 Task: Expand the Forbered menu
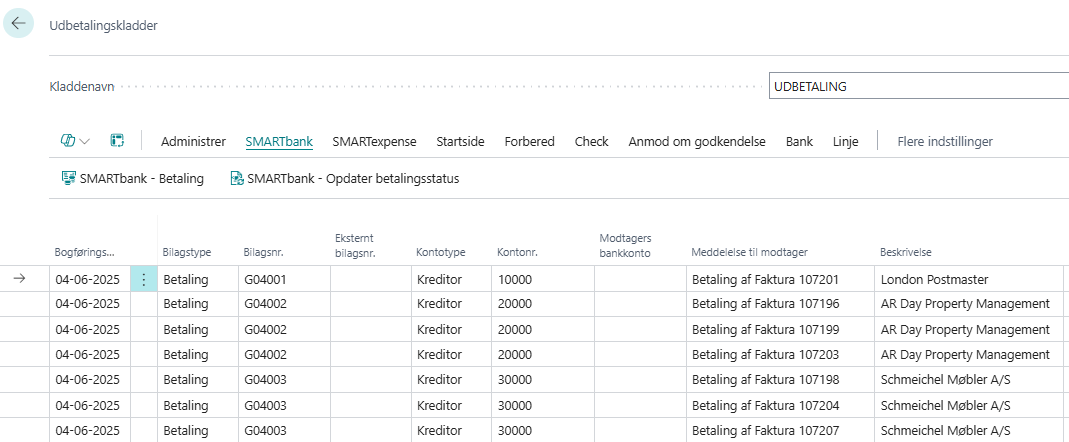click(x=529, y=141)
